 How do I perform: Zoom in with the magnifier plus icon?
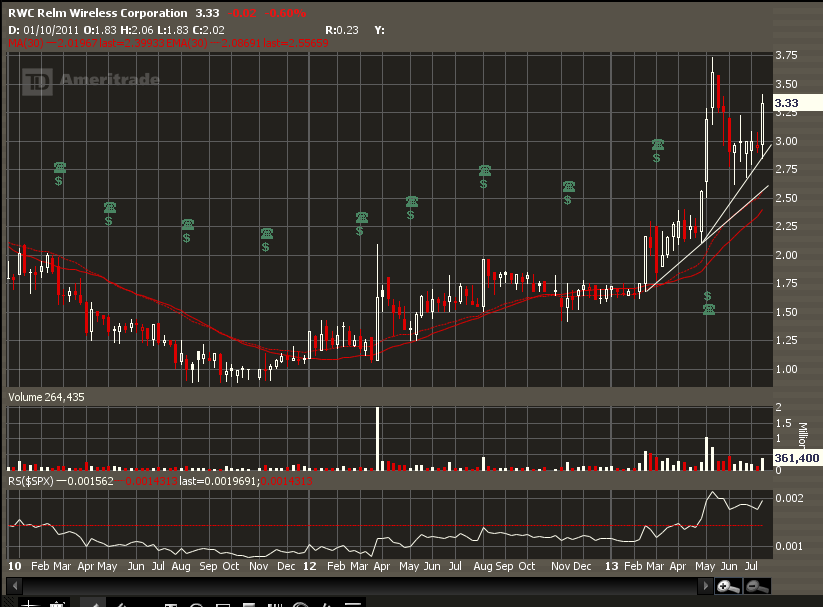click(x=725, y=586)
